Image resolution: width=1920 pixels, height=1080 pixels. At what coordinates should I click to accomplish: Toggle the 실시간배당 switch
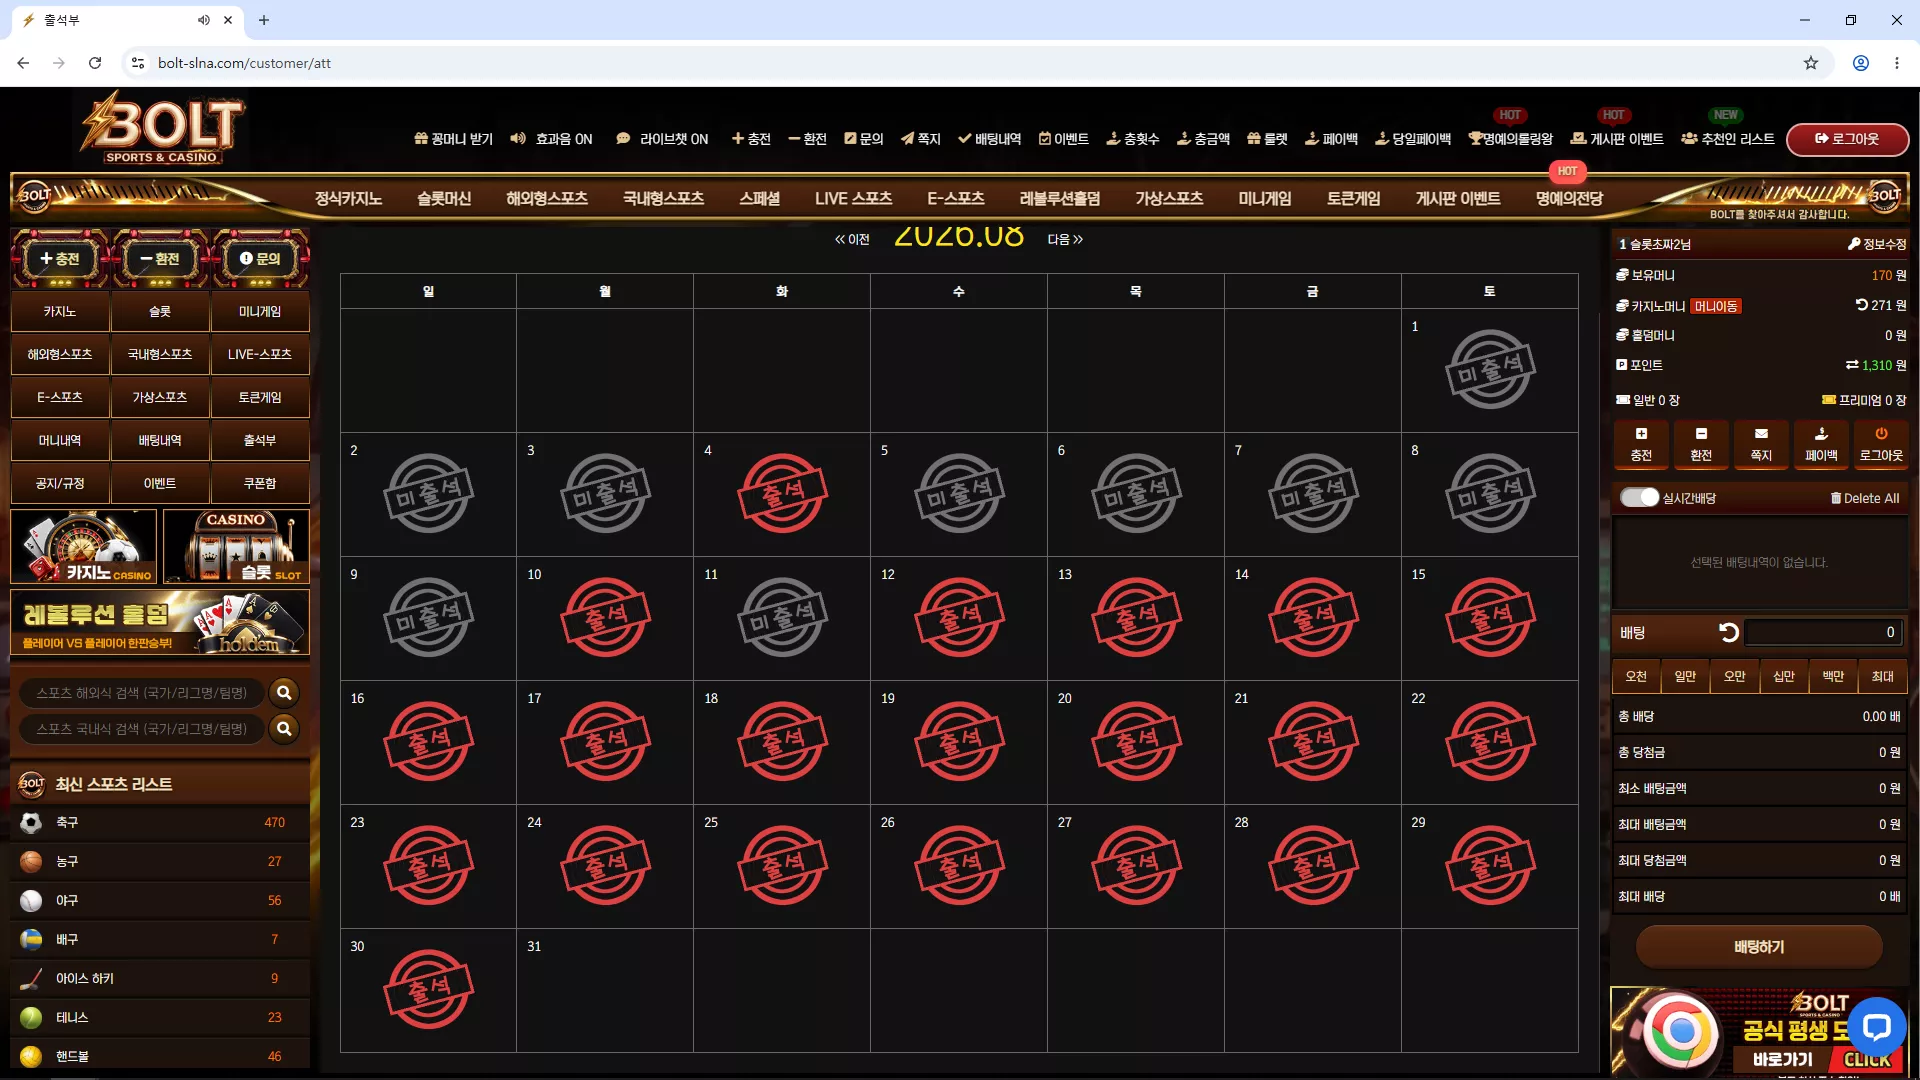(x=1639, y=498)
